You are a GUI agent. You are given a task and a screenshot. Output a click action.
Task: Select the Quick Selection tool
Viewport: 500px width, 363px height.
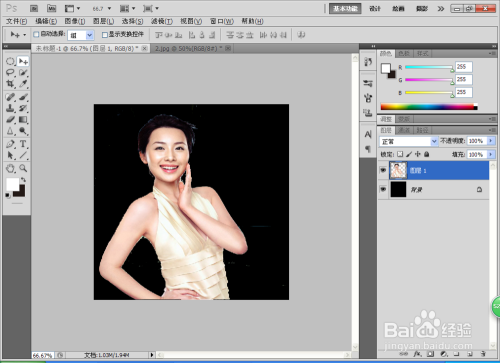pos(23,72)
